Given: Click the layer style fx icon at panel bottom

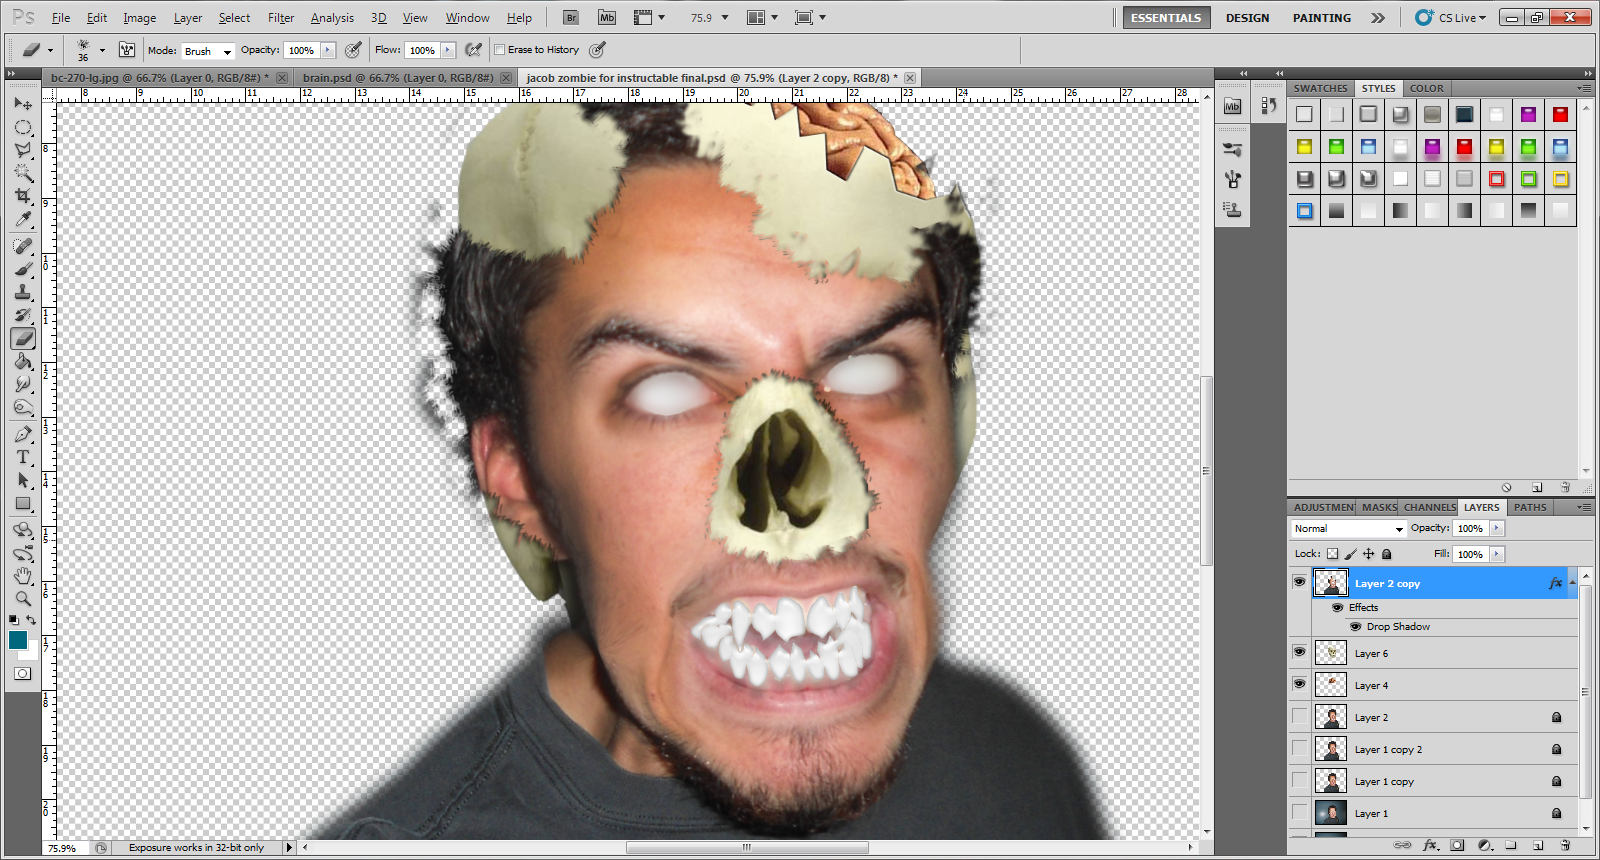Looking at the screenshot, I should click(1430, 845).
